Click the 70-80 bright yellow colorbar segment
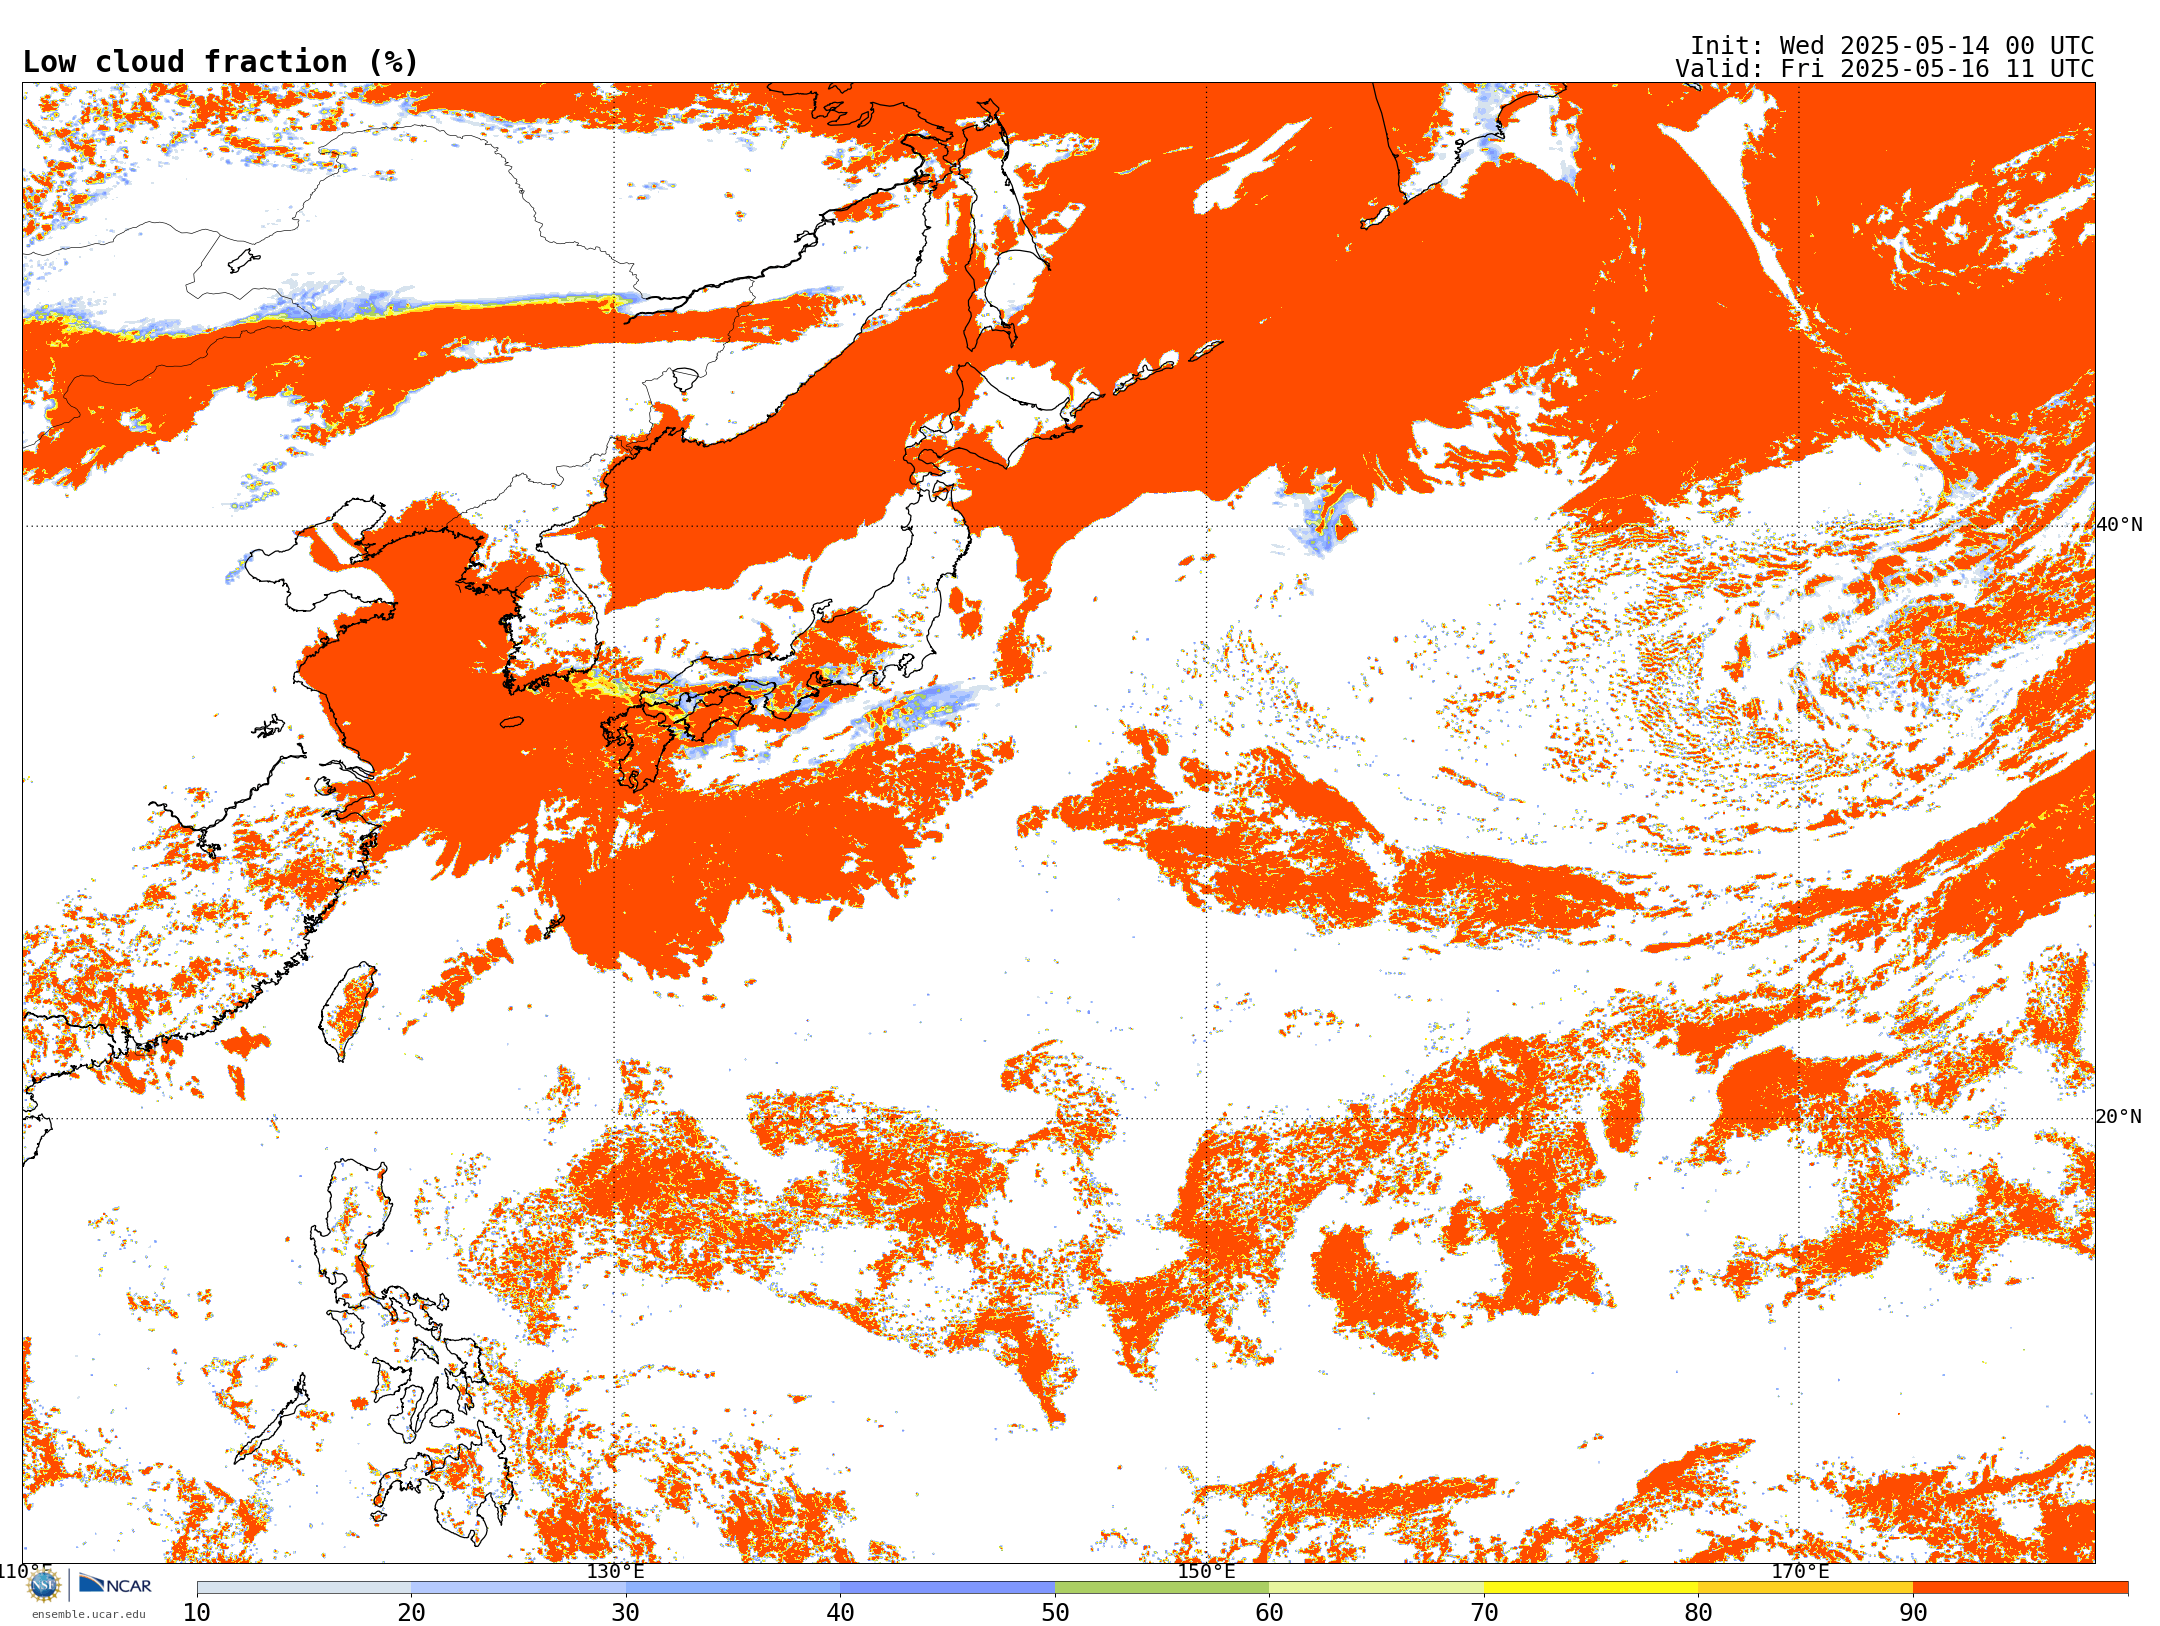The height and width of the screenshot is (1626, 2160). [x=1591, y=1588]
